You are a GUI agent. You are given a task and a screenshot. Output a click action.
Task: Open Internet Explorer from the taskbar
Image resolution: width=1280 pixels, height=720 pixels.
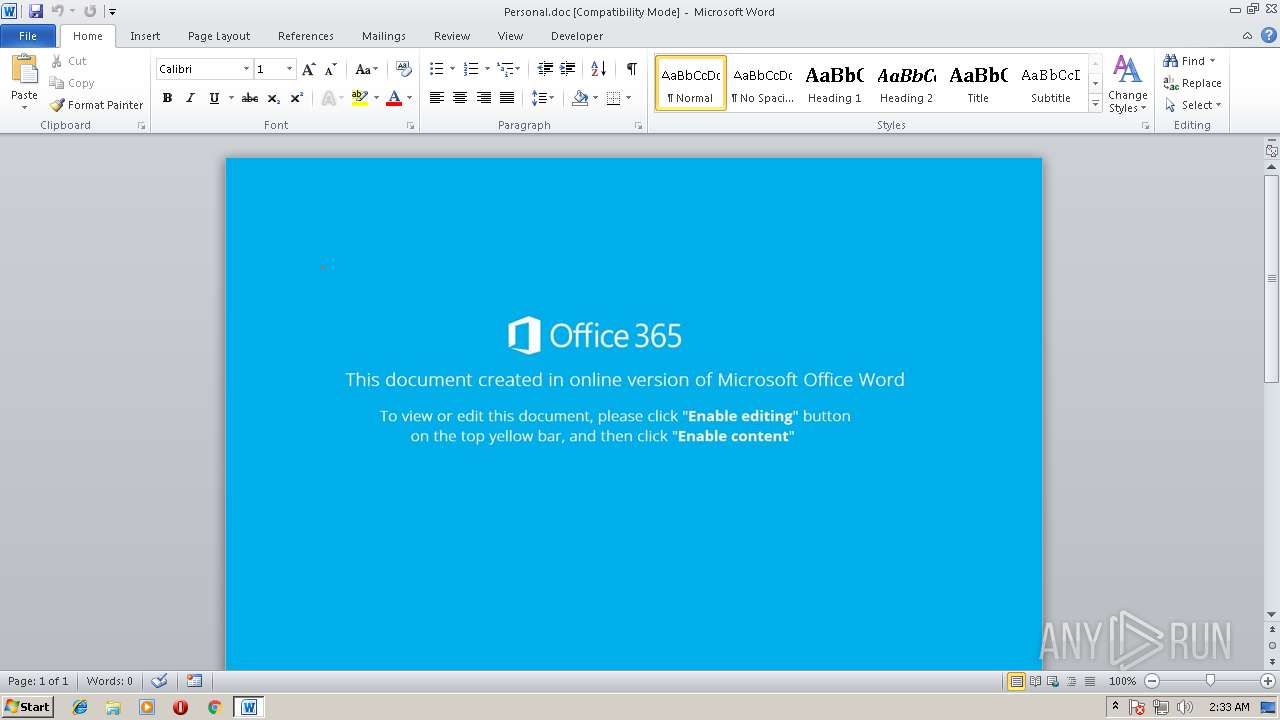80,707
